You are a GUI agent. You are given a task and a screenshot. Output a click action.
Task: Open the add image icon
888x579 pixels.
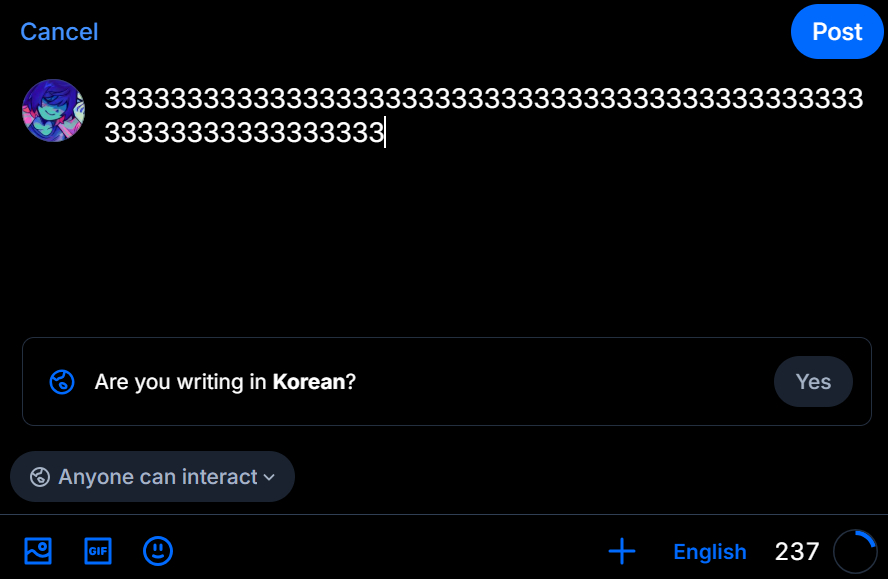(x=38, y=551)
